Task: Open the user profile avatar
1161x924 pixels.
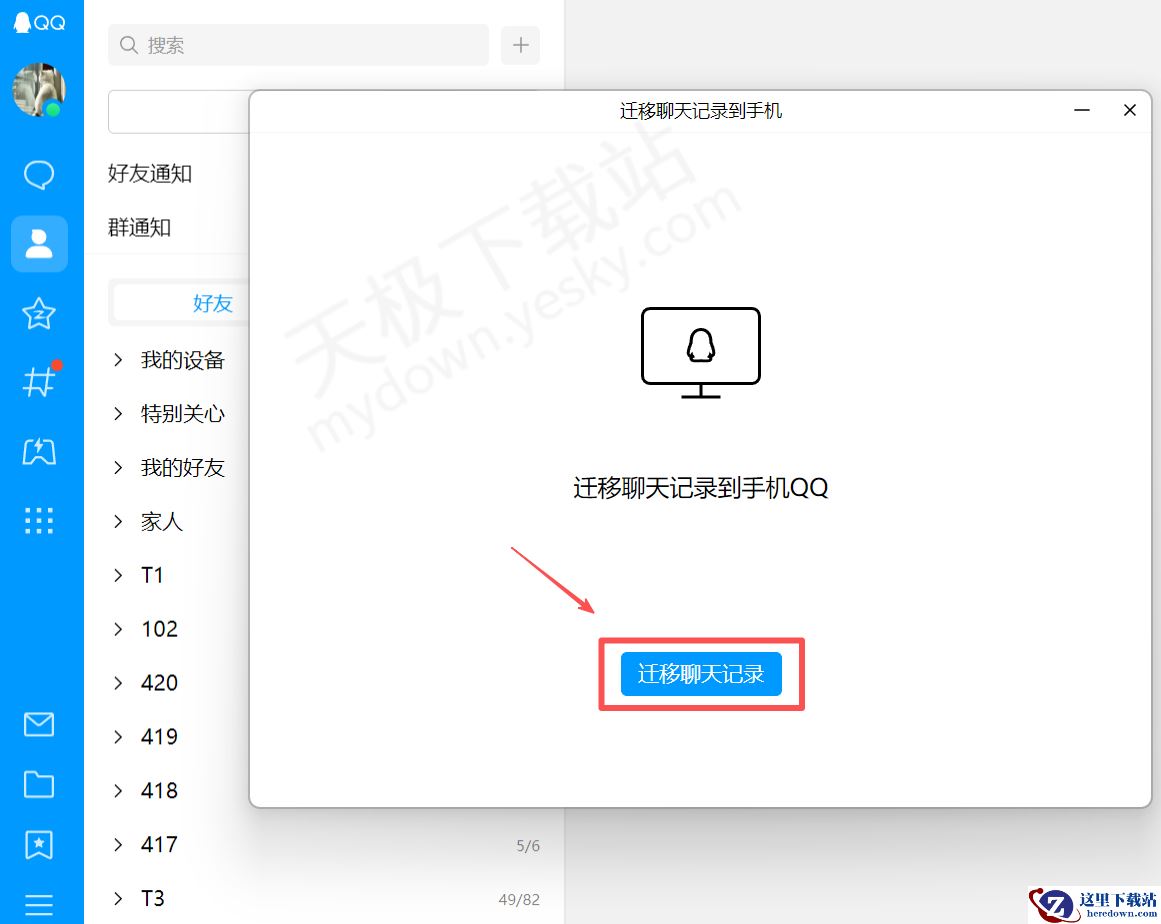Action: click(x=39, y=90)
